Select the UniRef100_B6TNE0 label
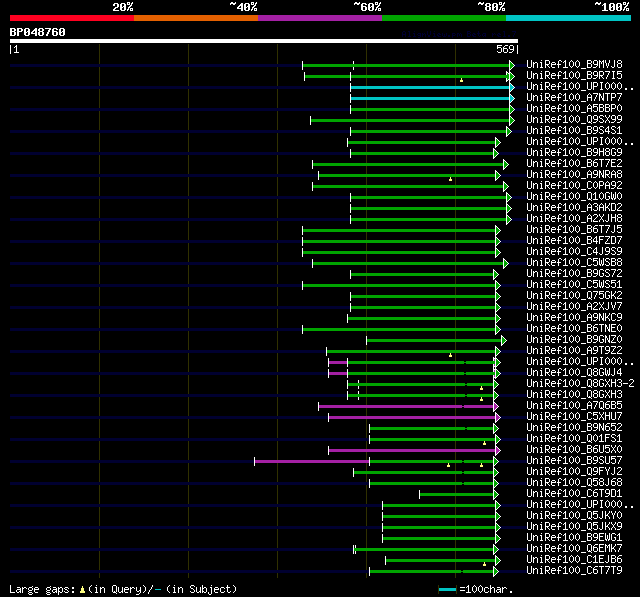The height and width of the screenshot is (597, 640). [x=574, y=329]
